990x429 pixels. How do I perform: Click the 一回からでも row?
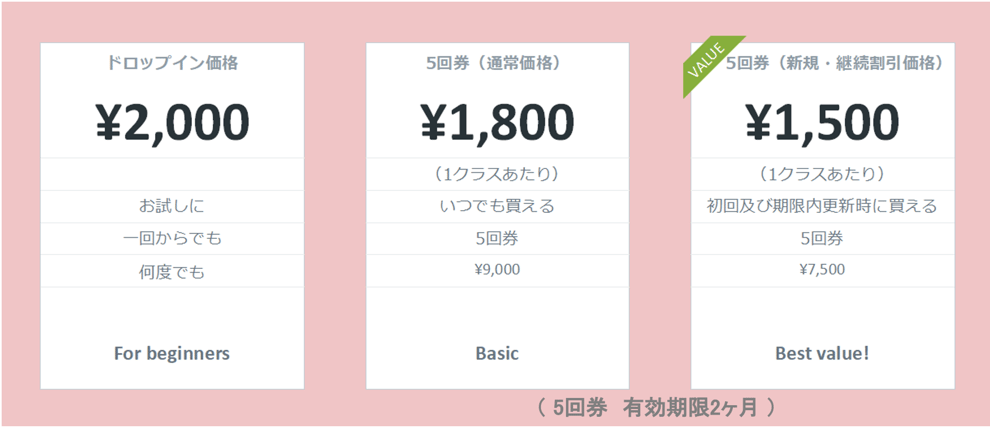click(172, 239)
